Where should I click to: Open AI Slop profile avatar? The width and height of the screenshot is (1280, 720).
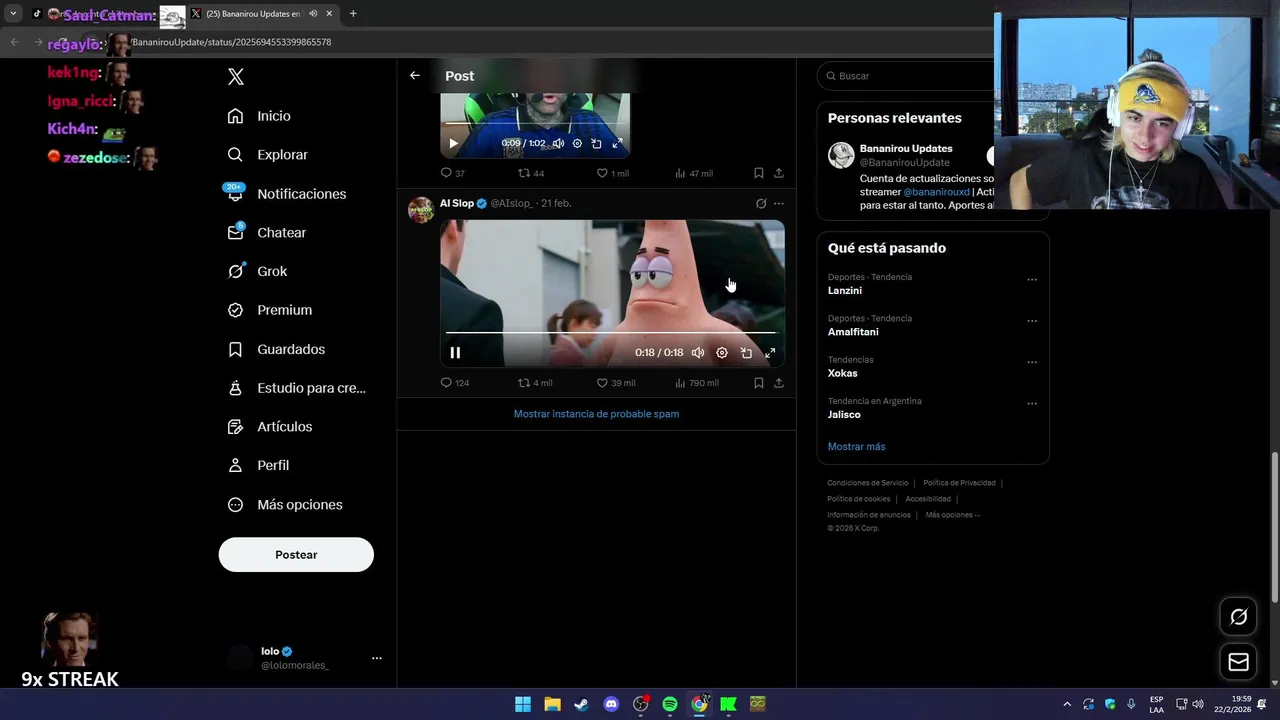[x=421, y=210]
